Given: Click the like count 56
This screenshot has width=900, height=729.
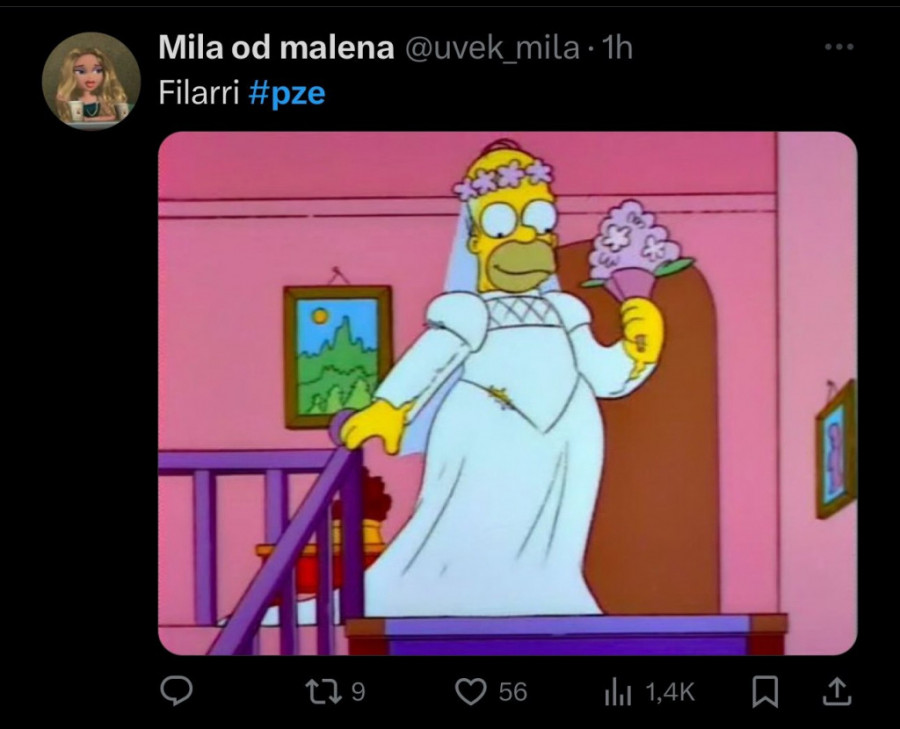Looking at the screenshot, I should tap(513, 692).
